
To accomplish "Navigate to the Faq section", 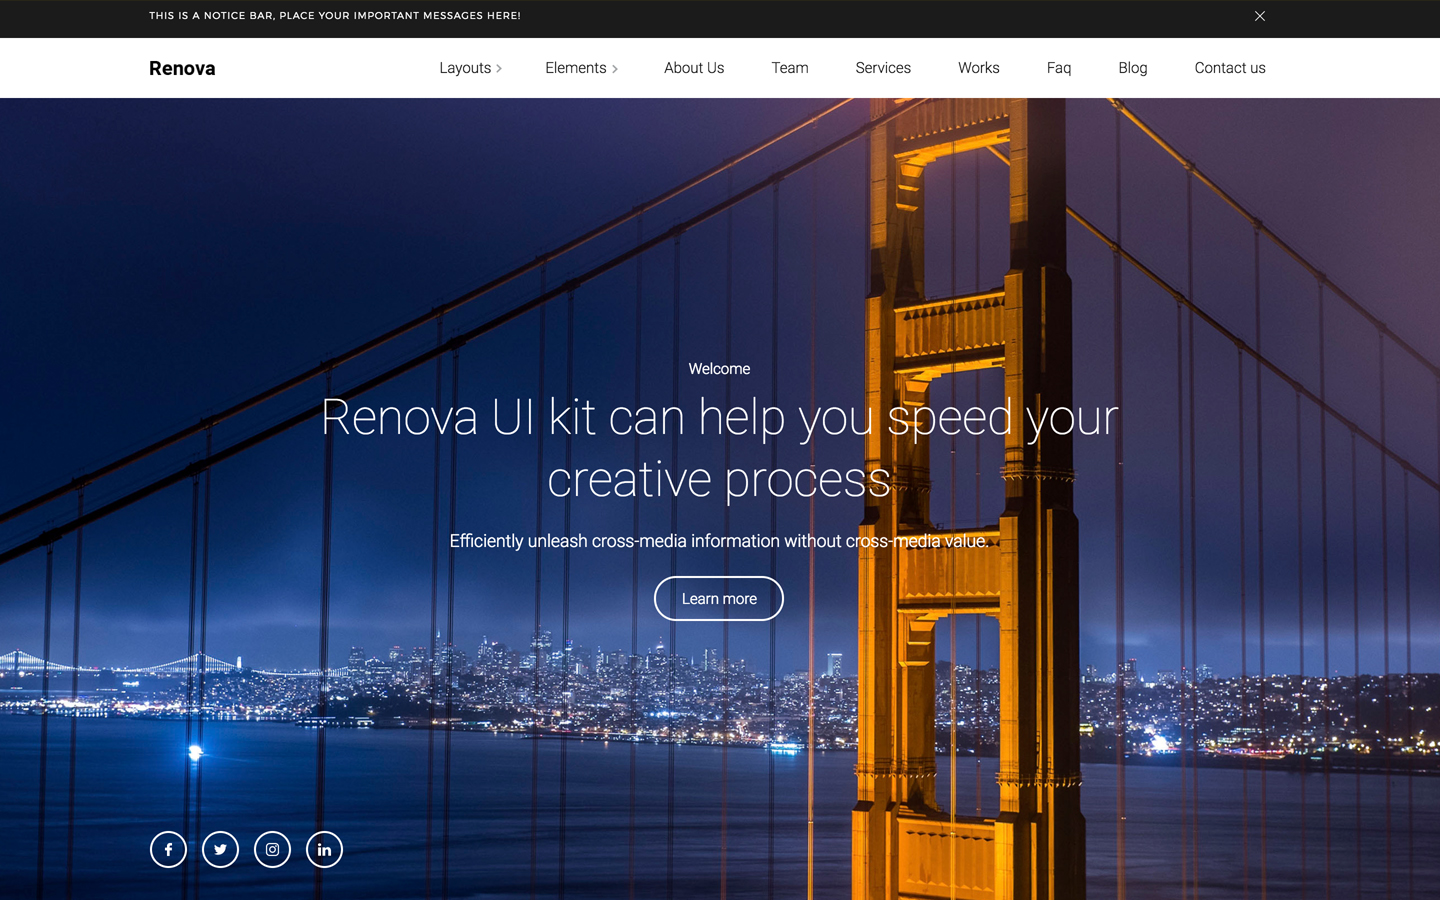I will coord(1059,67).
